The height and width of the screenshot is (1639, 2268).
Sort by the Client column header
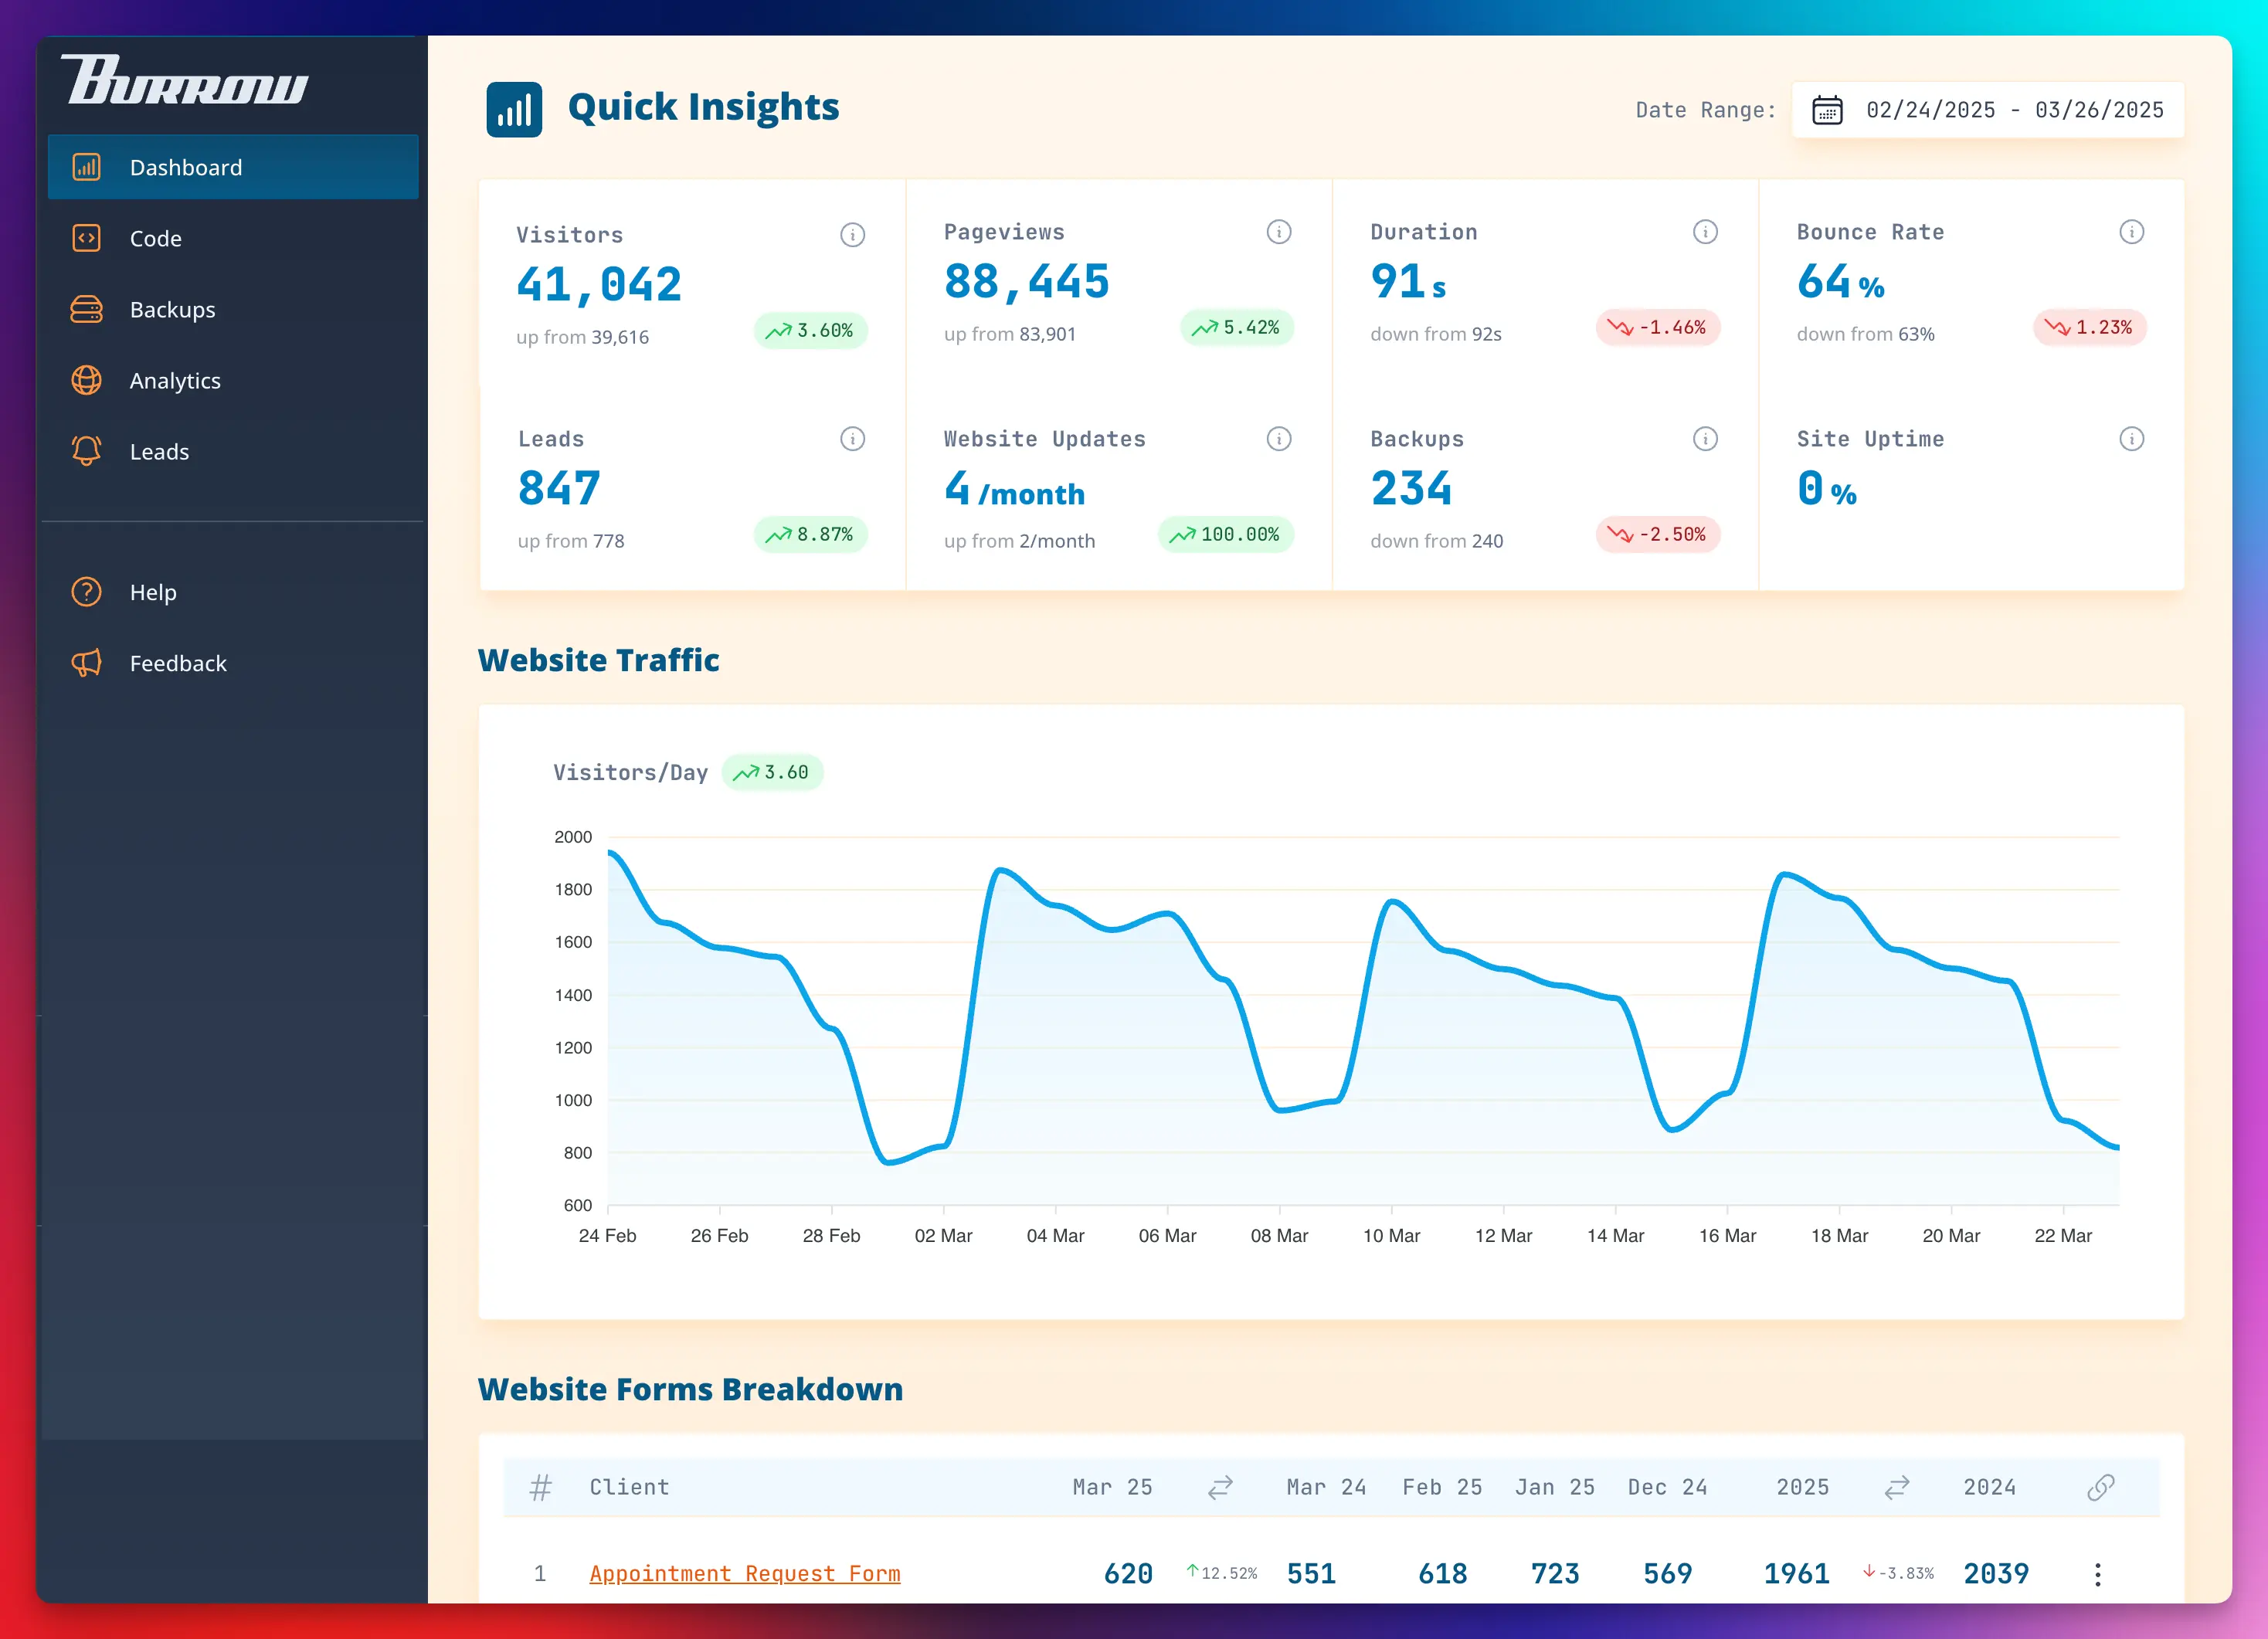[x=629, y=1488]
